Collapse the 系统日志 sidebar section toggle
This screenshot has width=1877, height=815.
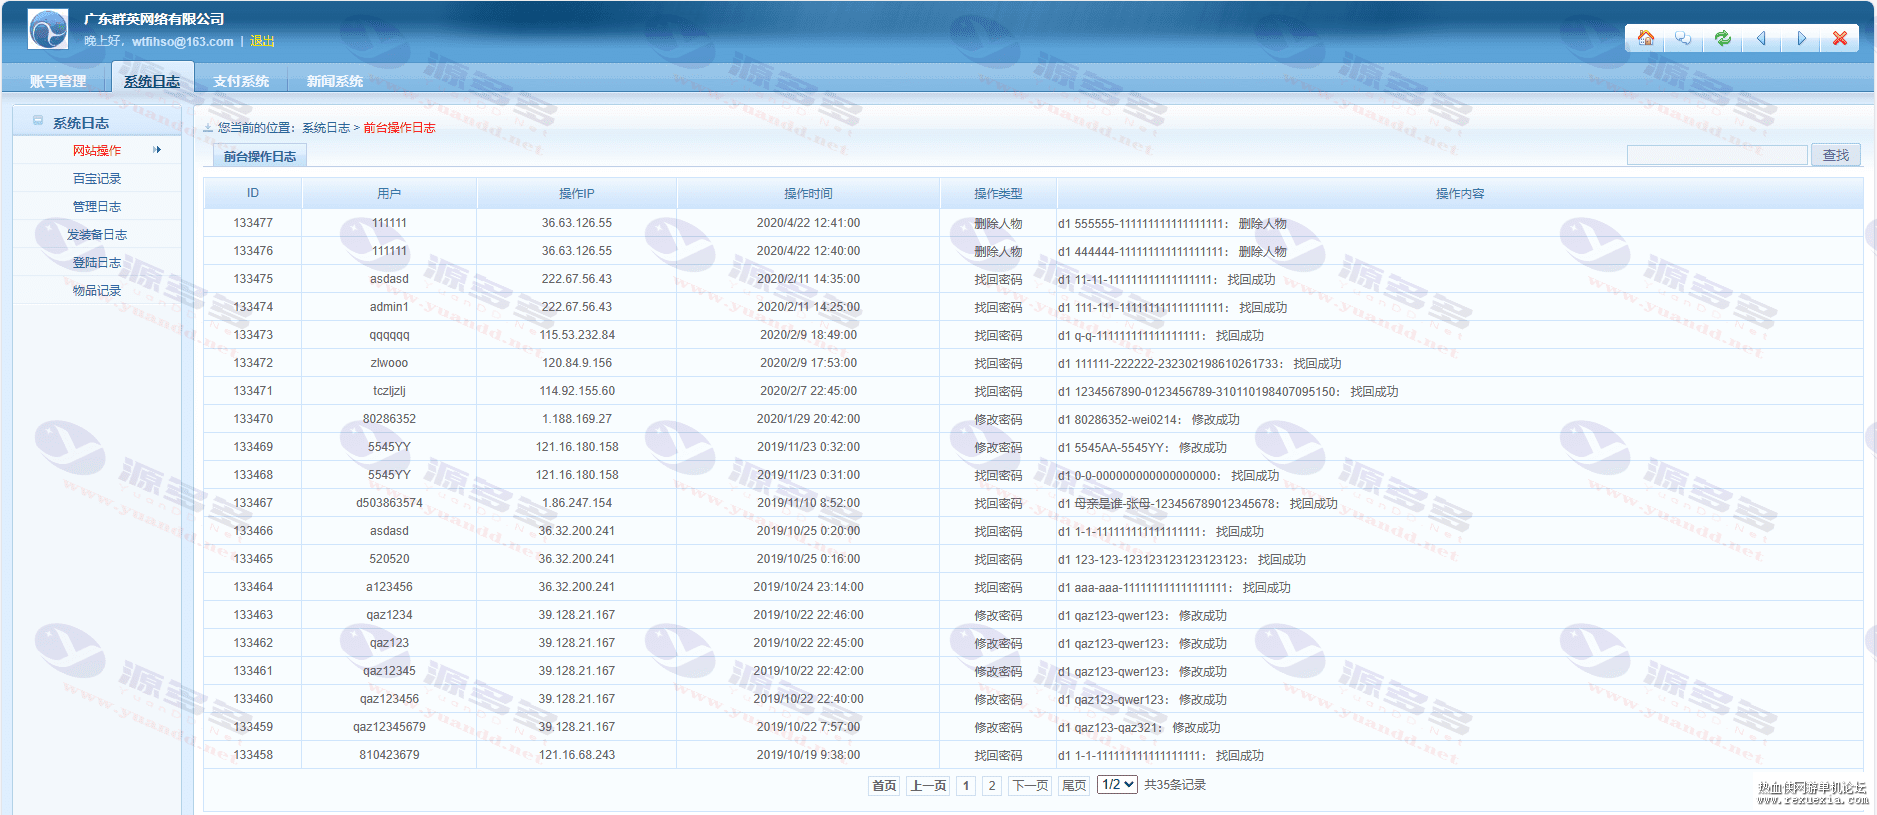[x=38, y=121]
